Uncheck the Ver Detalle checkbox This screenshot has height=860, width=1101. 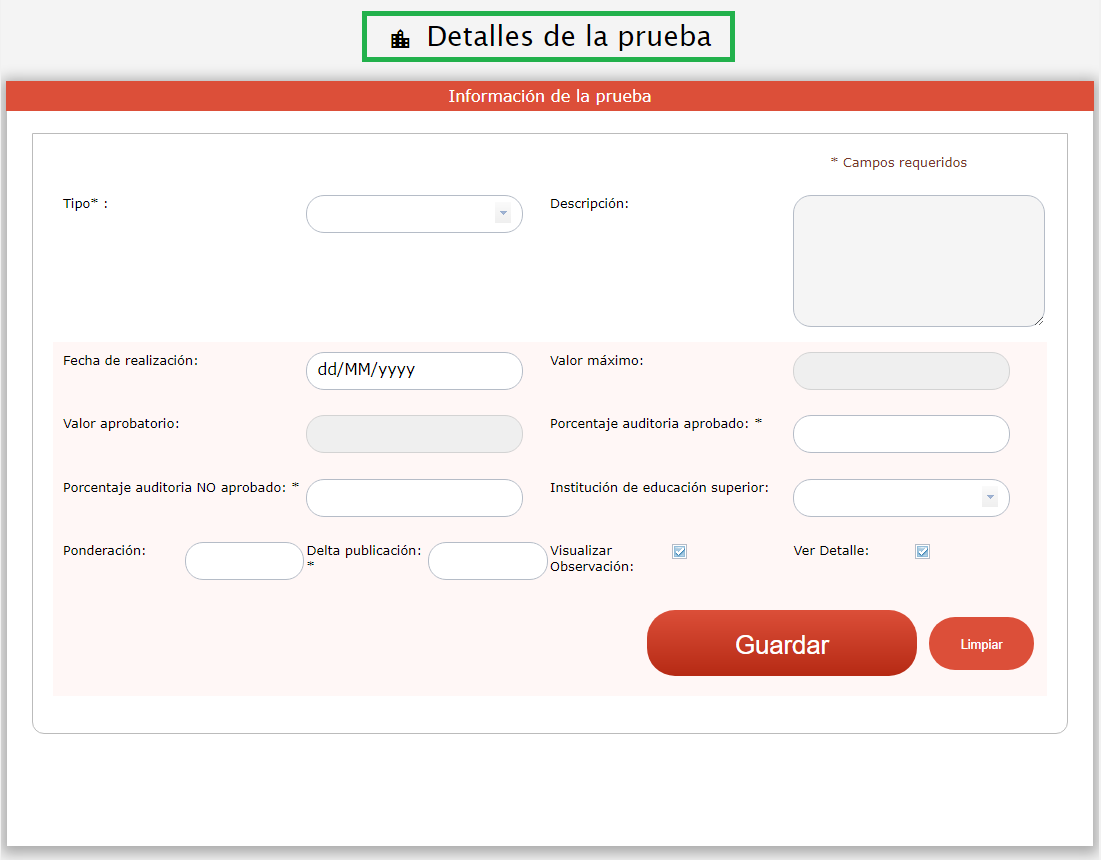923,551
